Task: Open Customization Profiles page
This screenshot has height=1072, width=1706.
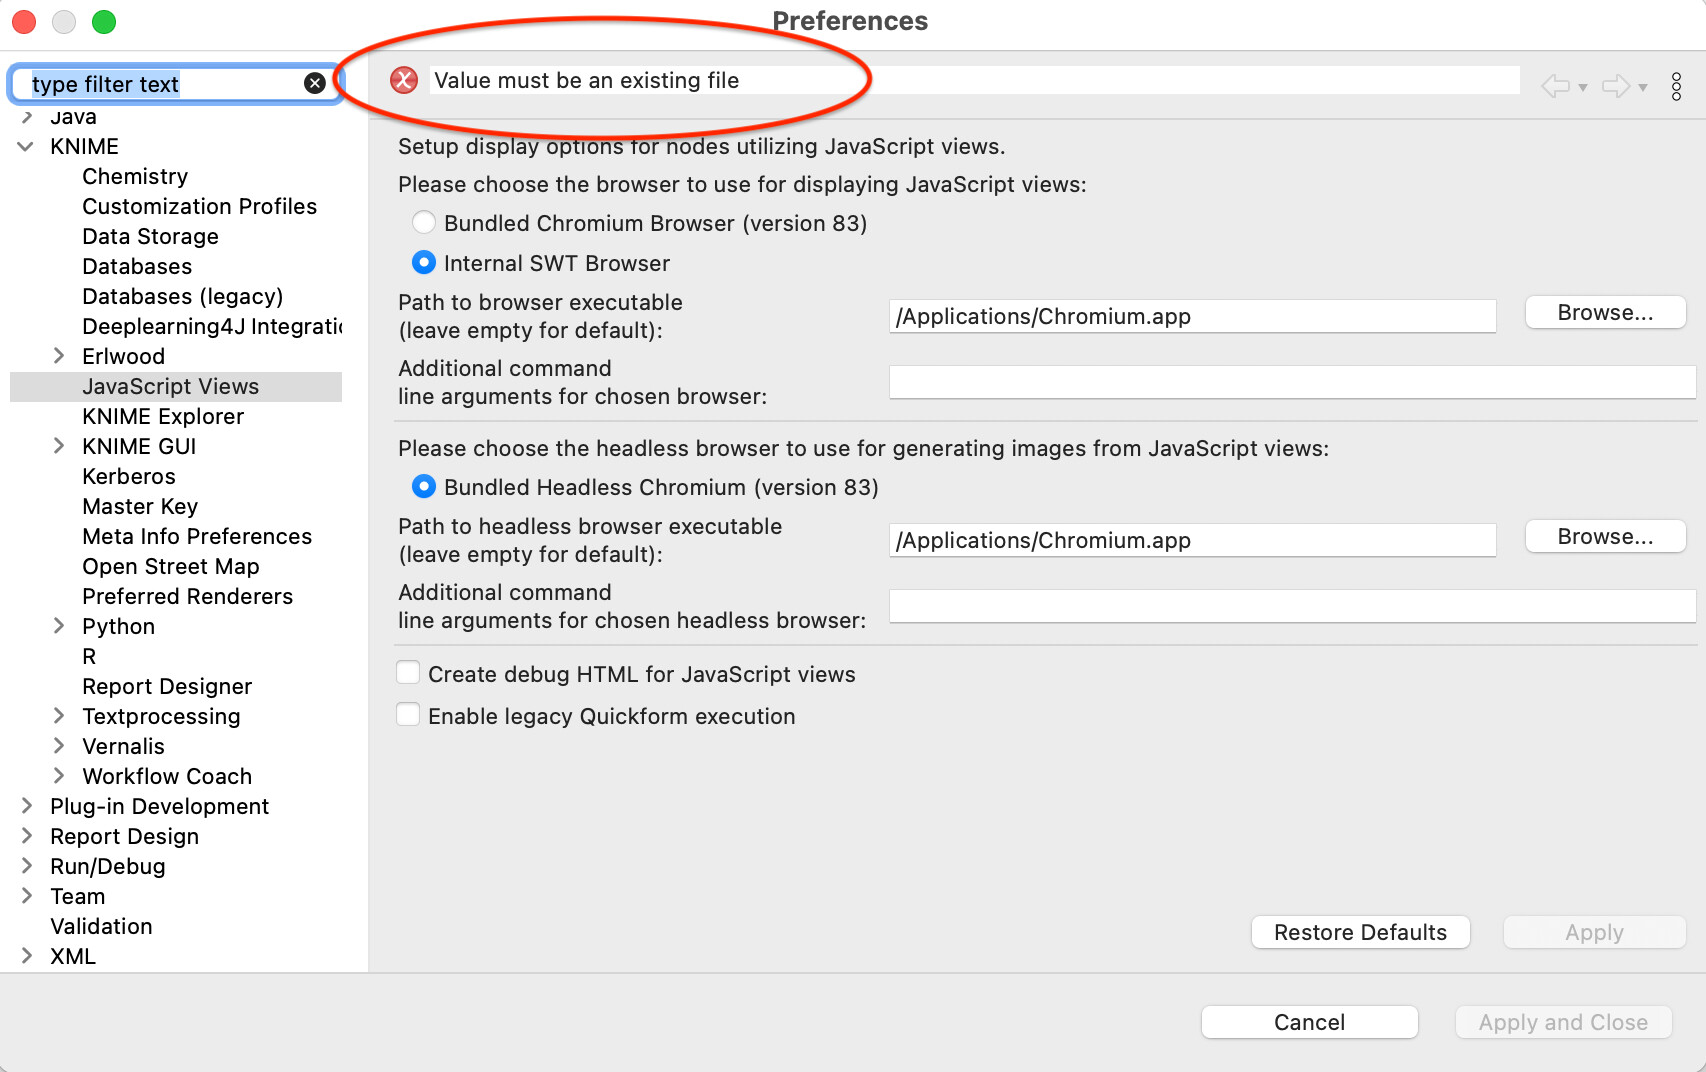Action: click(x=199, y=206)
